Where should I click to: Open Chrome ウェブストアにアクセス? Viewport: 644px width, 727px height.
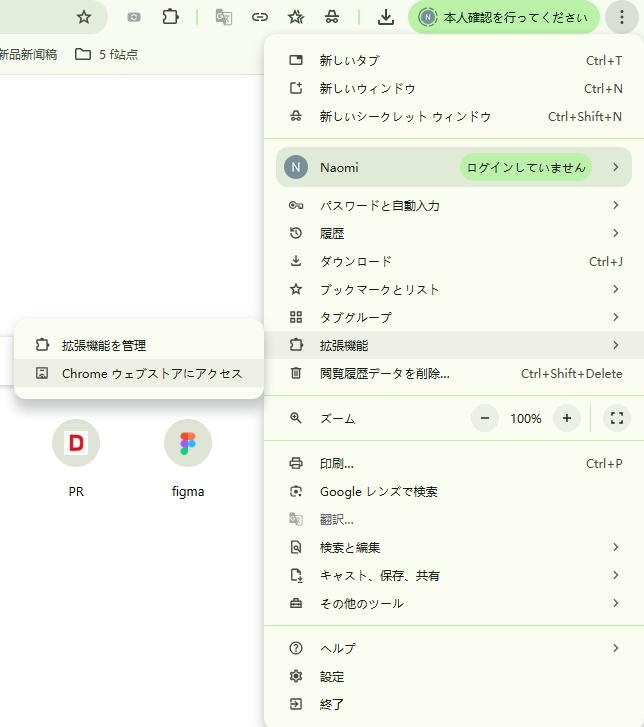139,373
